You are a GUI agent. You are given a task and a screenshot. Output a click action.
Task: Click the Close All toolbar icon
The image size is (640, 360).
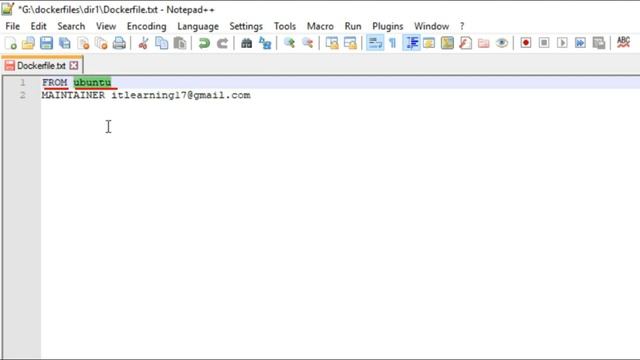pyautogui.click(x=101, y=43)
